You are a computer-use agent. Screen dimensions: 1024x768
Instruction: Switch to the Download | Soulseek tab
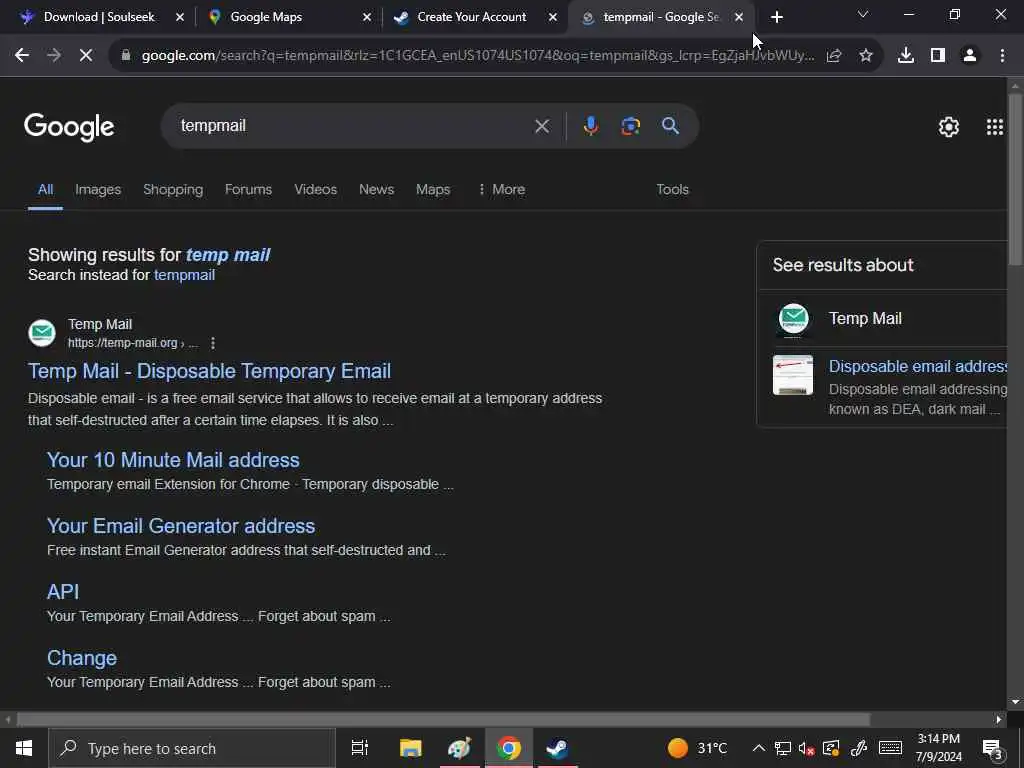click(99, 17)
